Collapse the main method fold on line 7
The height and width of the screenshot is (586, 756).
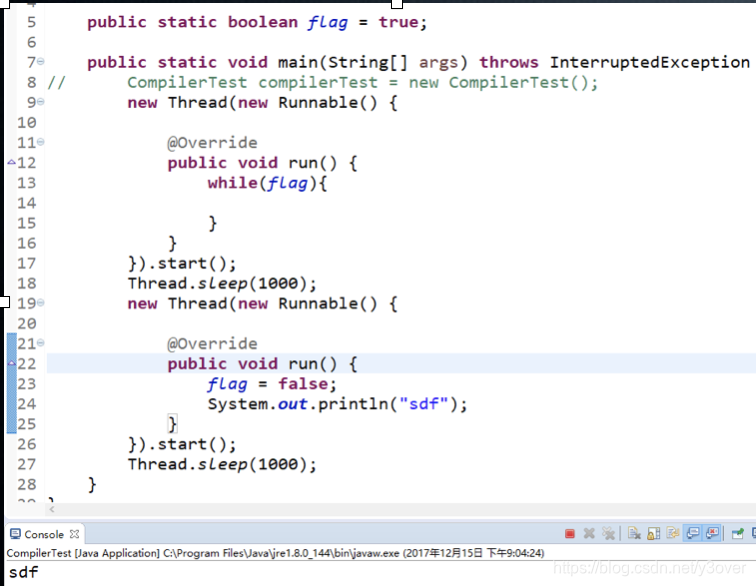[41, 61]
